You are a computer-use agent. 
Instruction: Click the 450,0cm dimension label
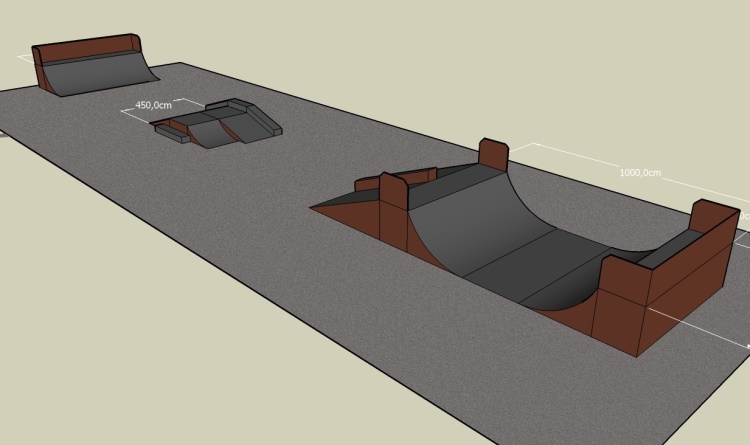150,105
